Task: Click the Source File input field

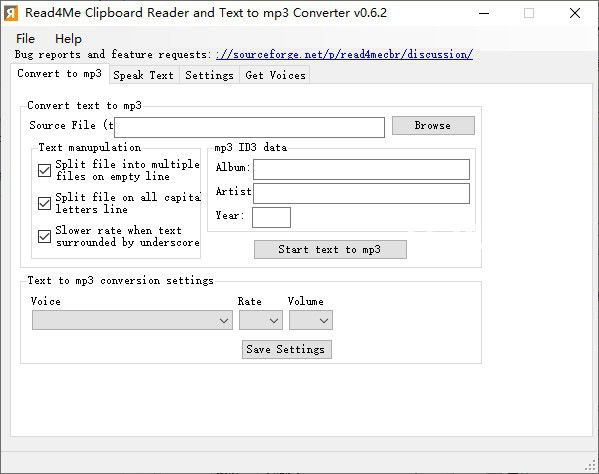Action: coord(249,127)
